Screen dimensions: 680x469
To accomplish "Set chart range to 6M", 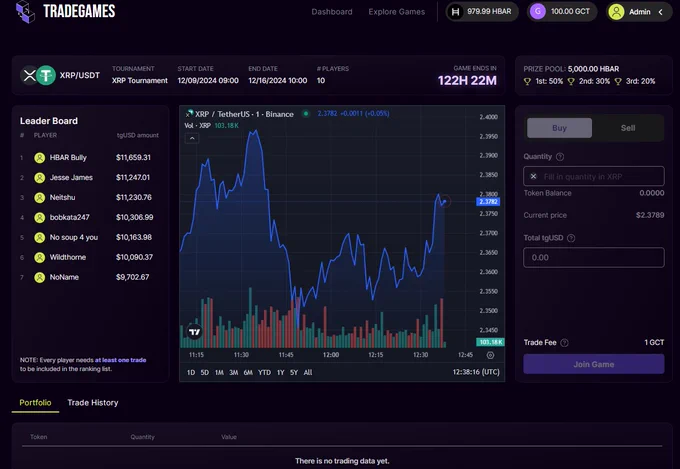I will [x=248, y=372].
